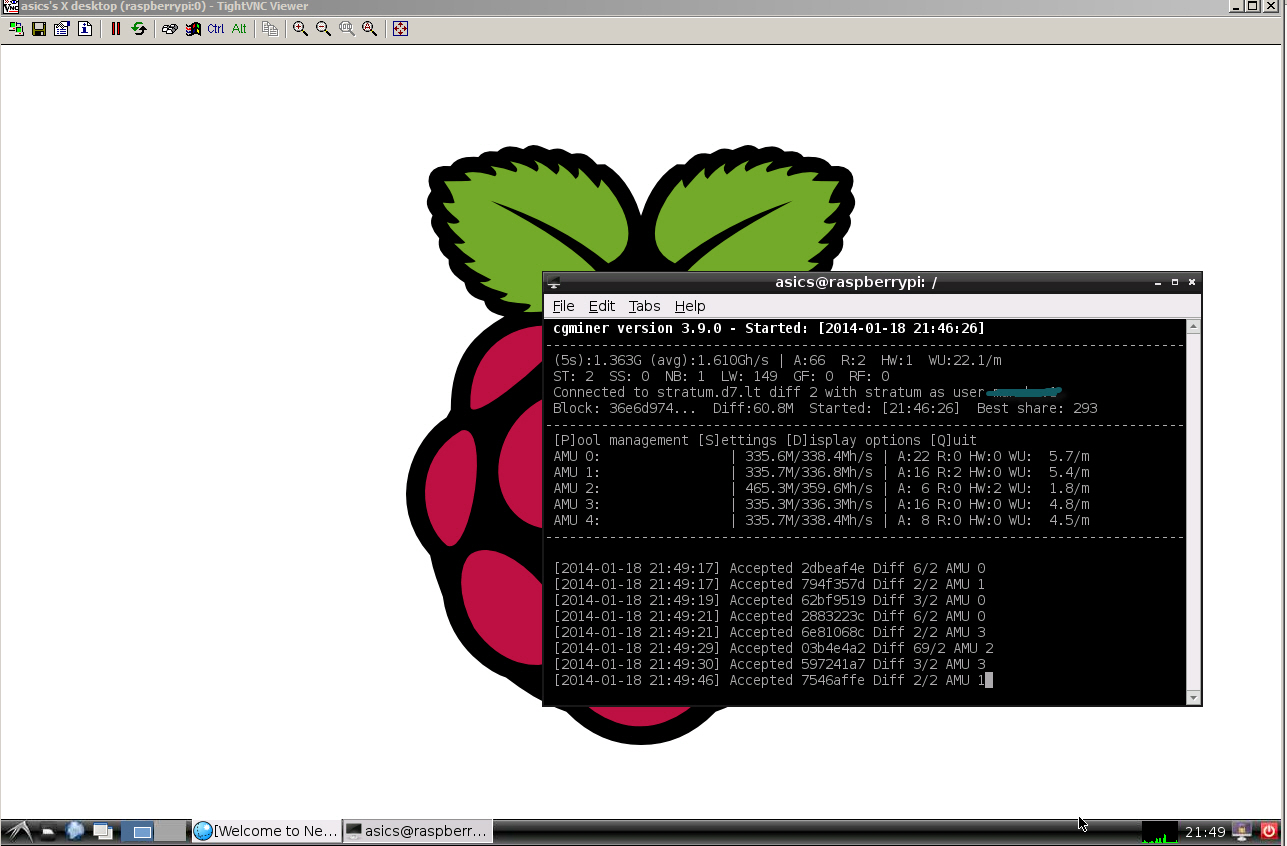
Task: Activate the asics@raspberr... taskbar button
Action: coord(417,831)
